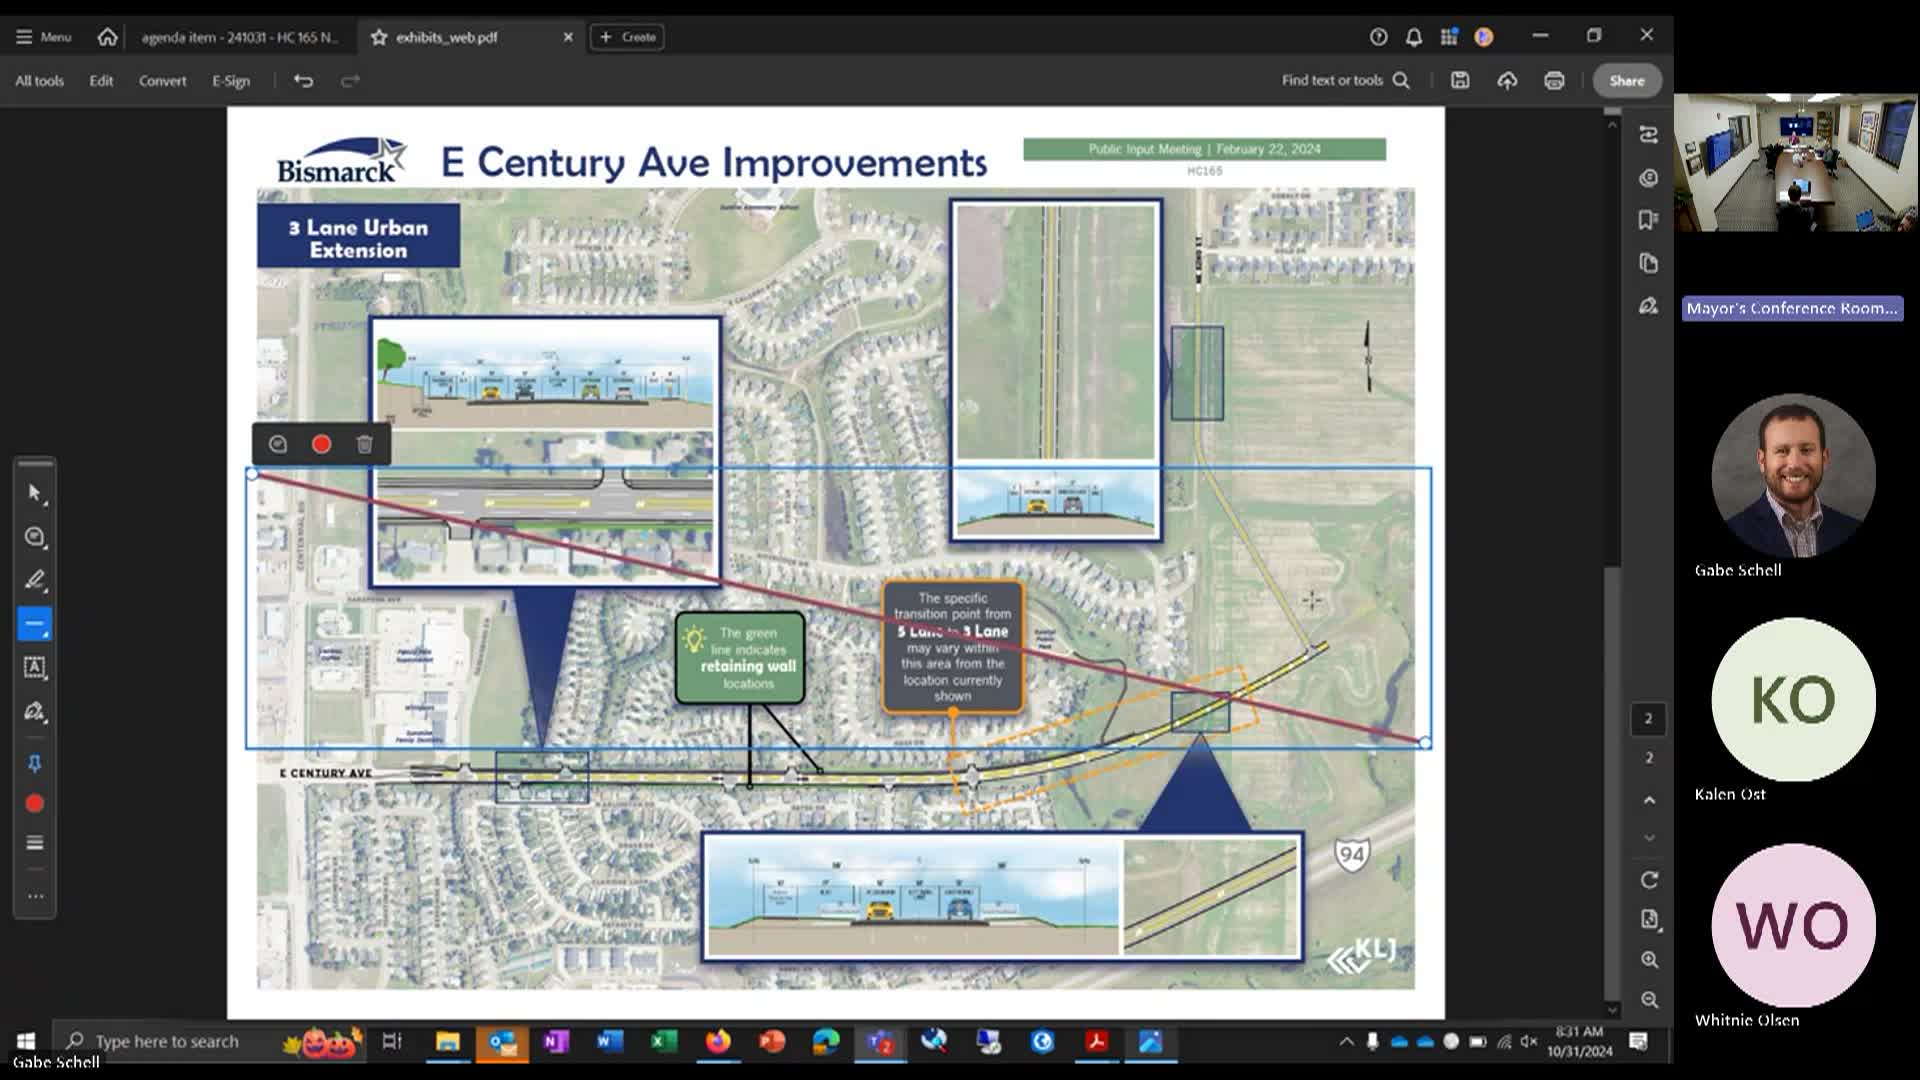Redo the last action
Screen dimensions: 1920x1080
click(x=350, y=81)
